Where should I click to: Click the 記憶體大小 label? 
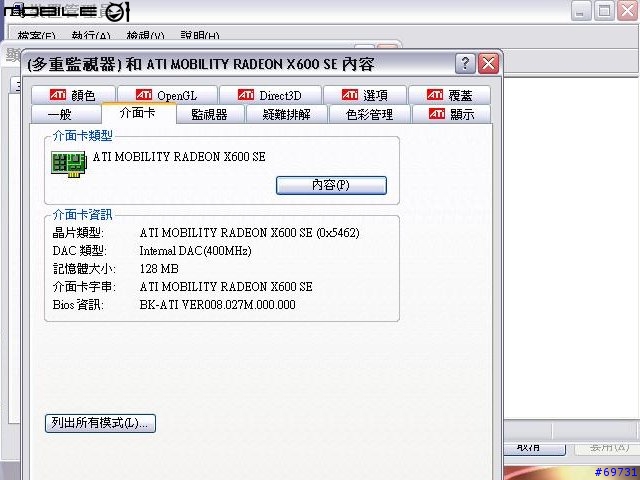tap(84, 269)
